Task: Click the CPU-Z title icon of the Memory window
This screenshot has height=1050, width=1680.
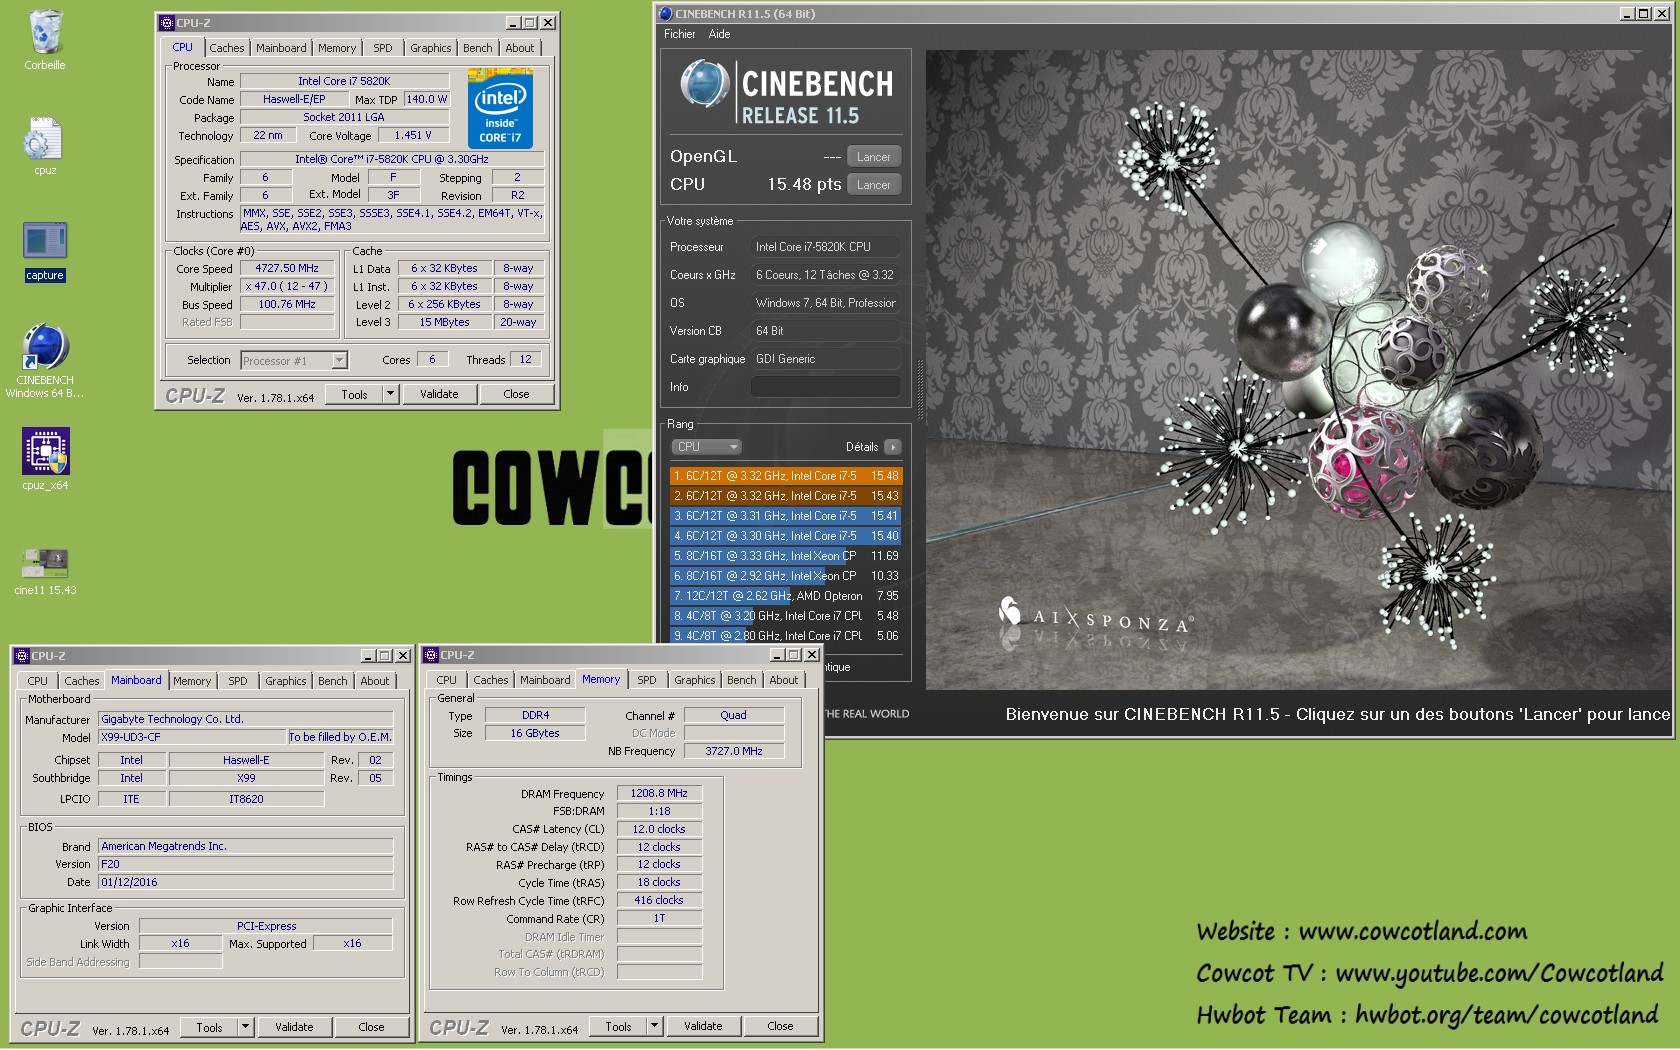Action: point(432,655)
